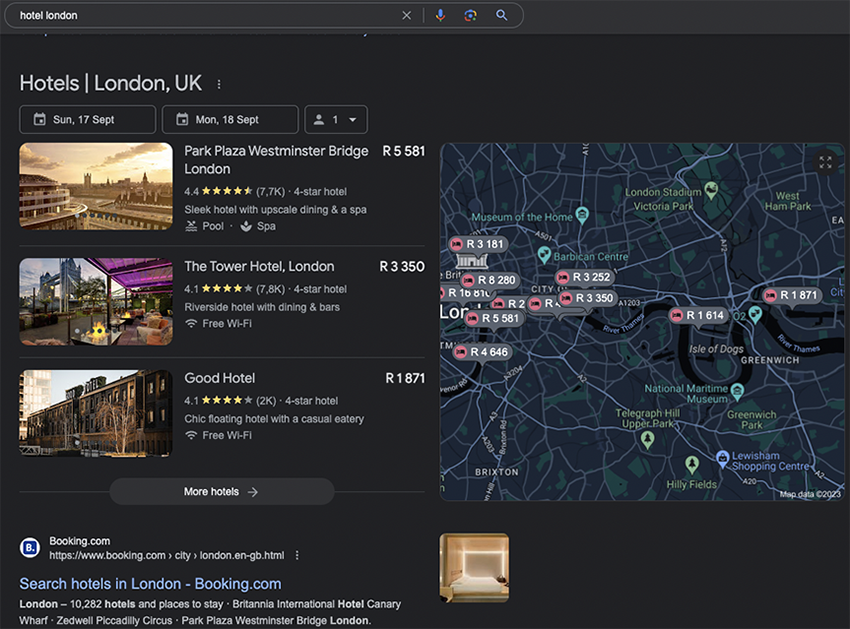Click the Greenwich Park label on map

tap(751, 420)
